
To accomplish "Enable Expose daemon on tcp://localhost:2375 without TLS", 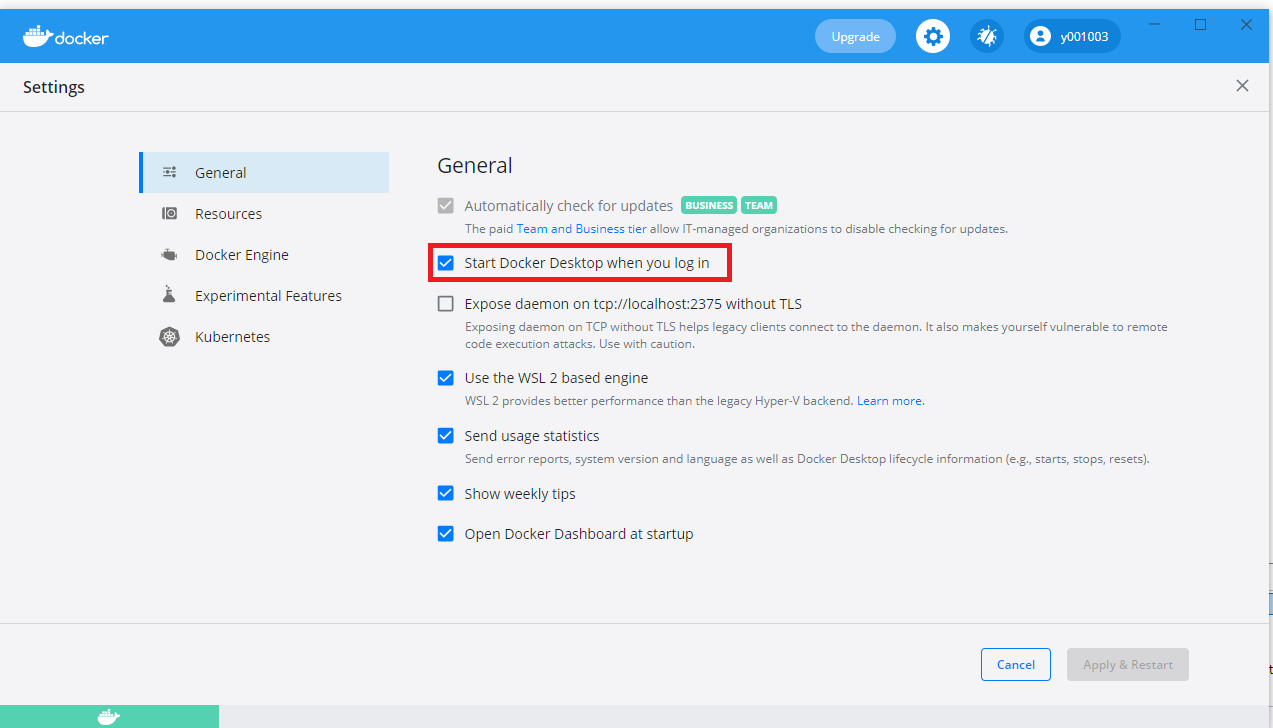I will pyautogui.click(x=446, y=304).
